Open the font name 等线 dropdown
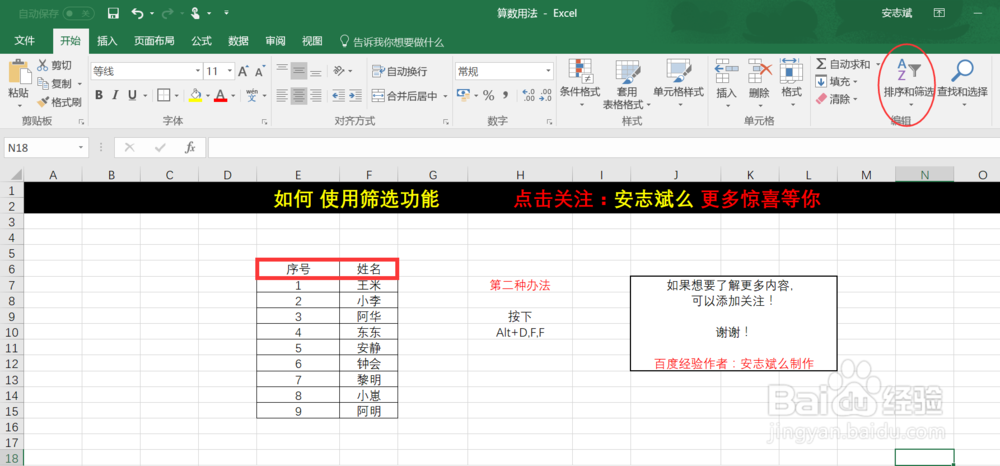The width and height of the screenshot is (1000, 466). (x=197, y=71)
